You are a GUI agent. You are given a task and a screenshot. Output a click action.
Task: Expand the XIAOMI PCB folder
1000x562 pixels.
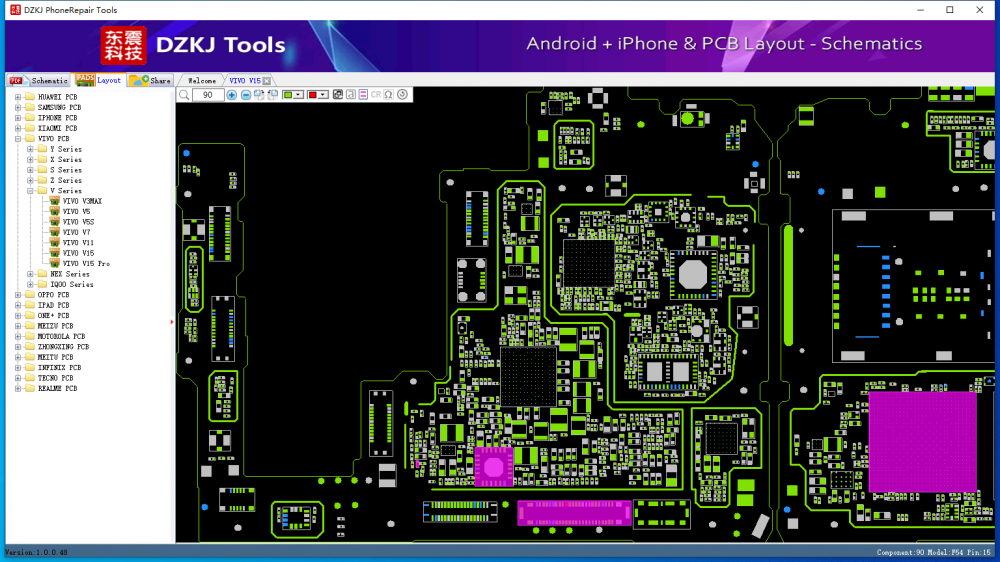click(x=18, y=128)
